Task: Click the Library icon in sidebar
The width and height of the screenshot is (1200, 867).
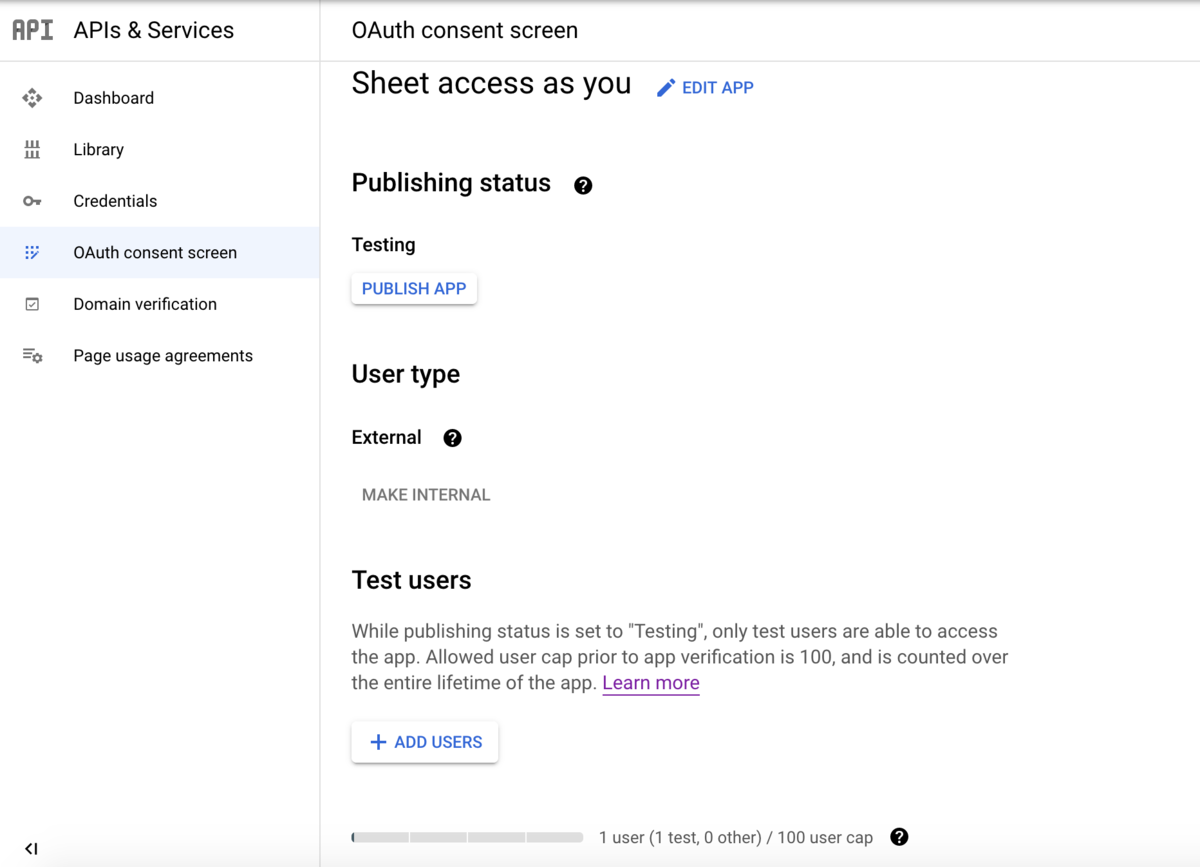Action: [32, 150]
